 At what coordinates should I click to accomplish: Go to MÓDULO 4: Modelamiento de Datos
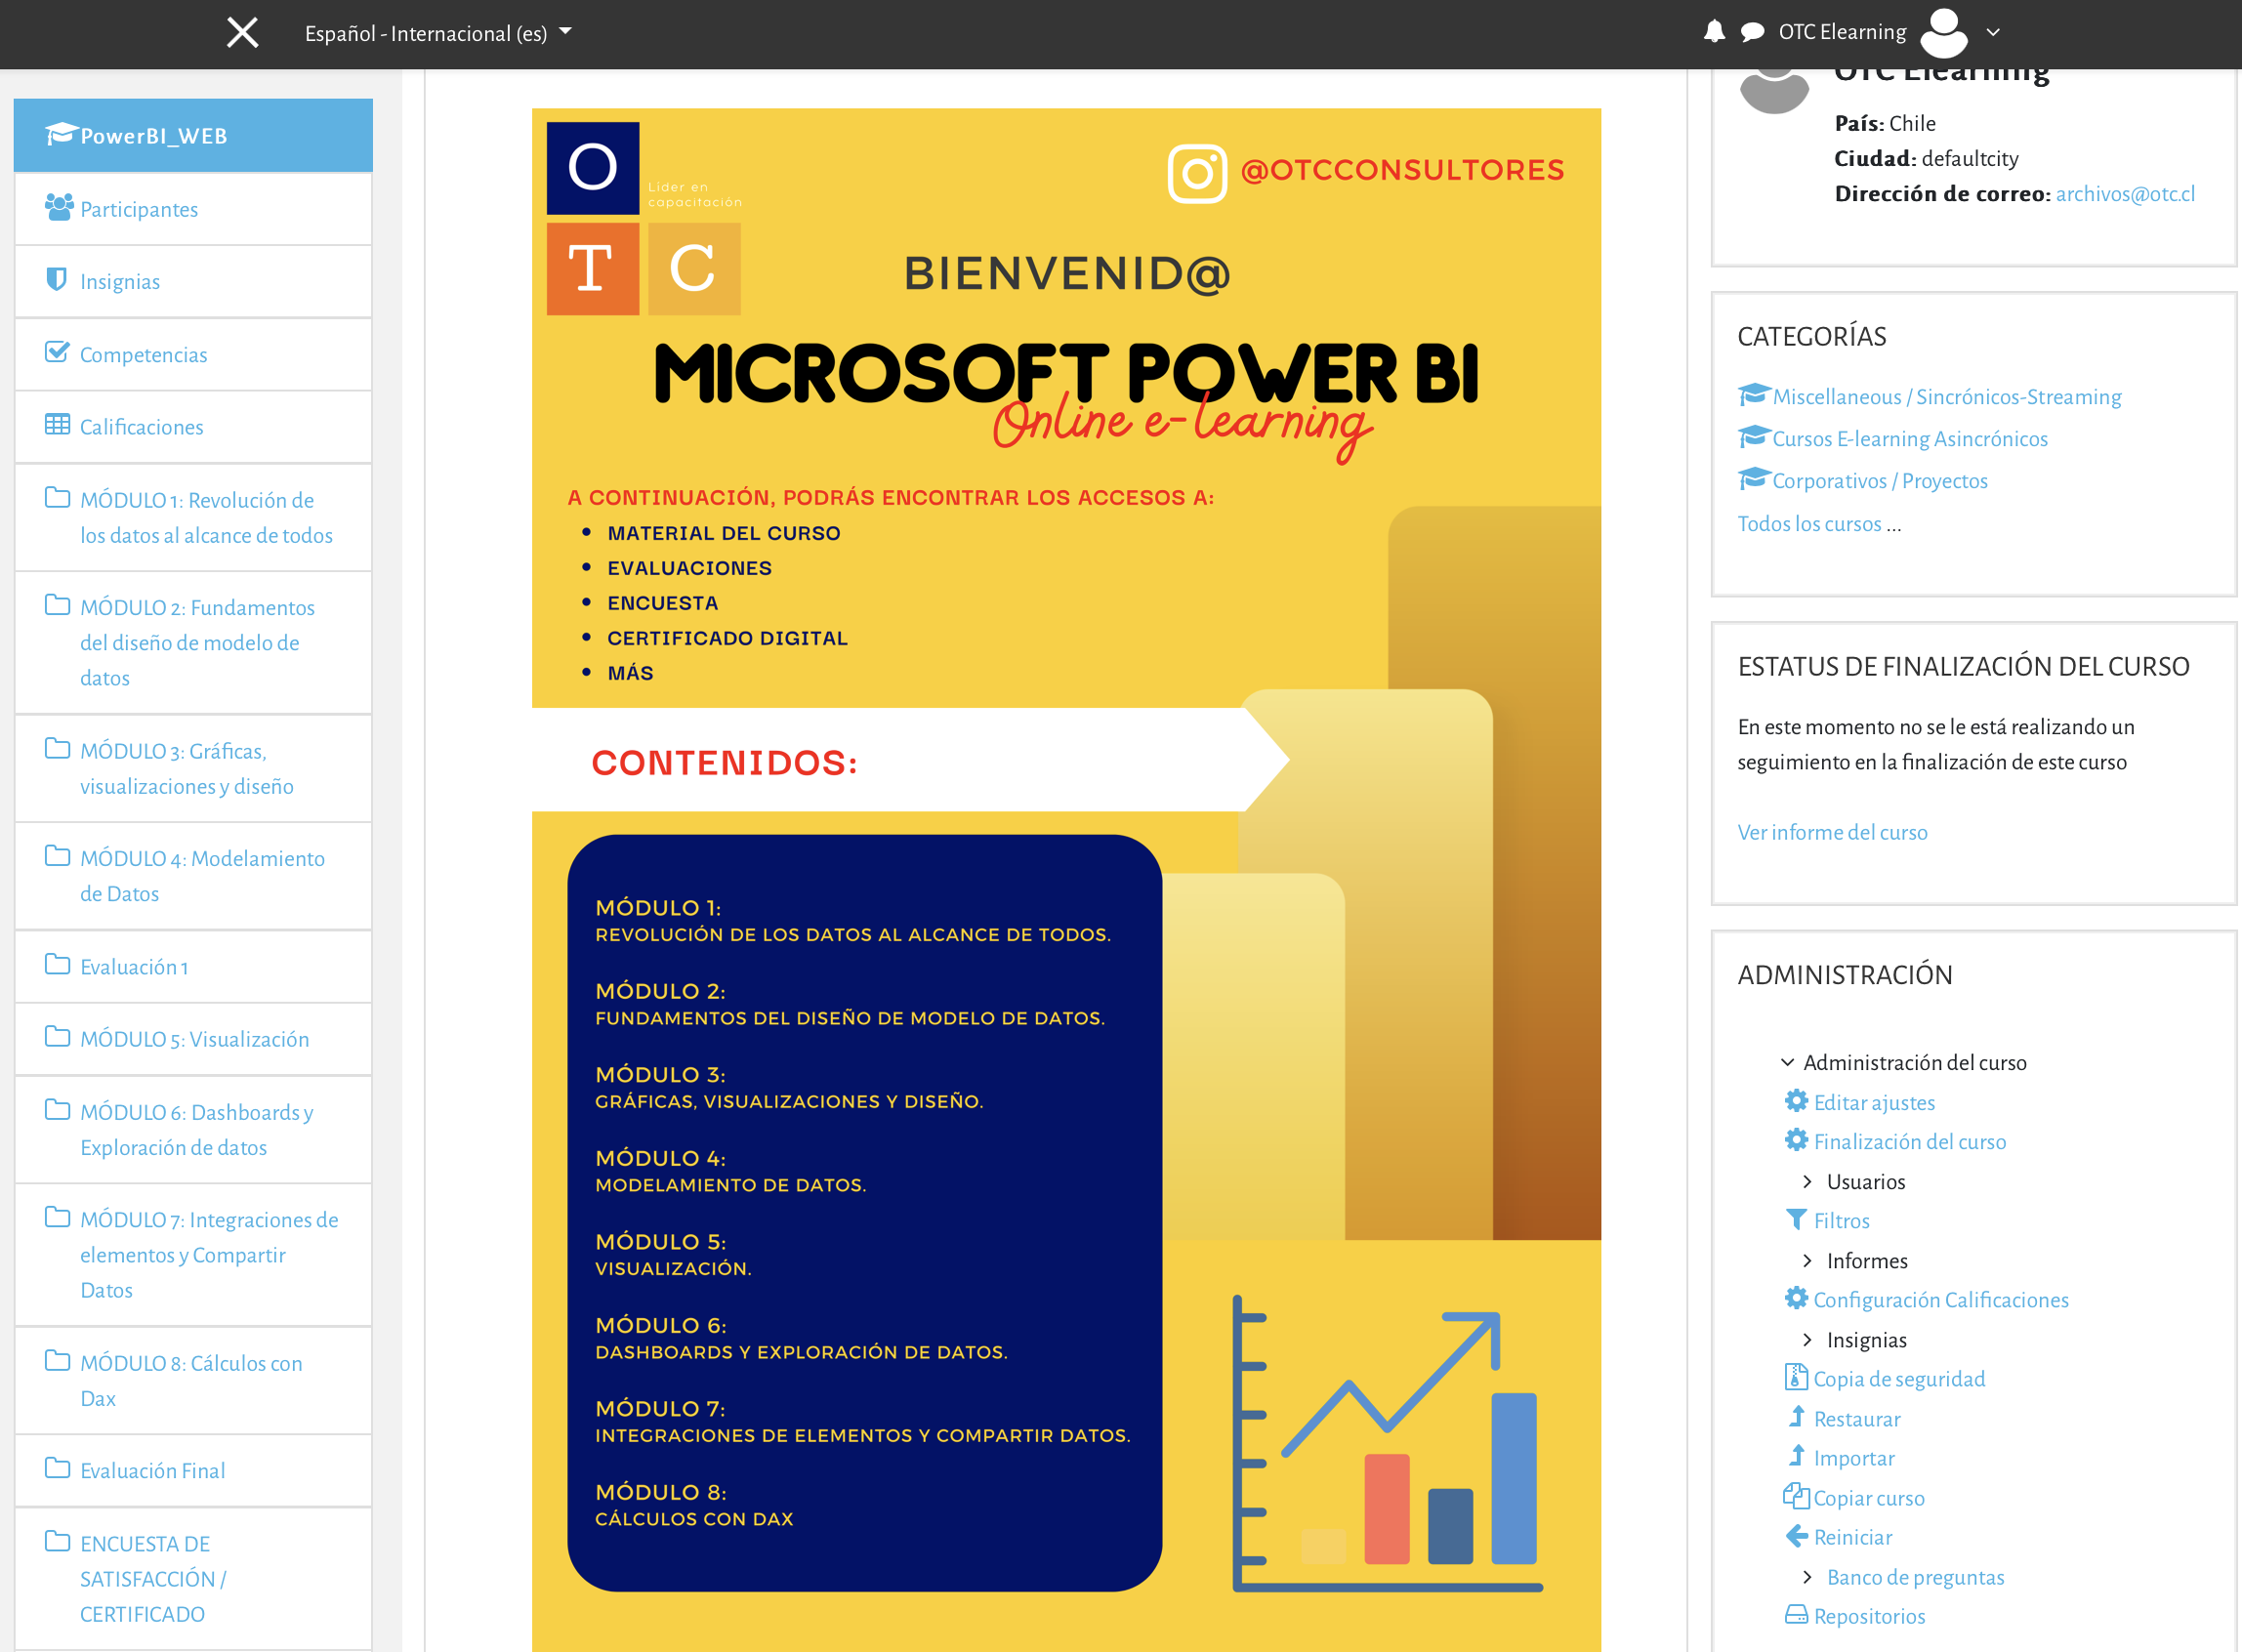tap(193, 876)
